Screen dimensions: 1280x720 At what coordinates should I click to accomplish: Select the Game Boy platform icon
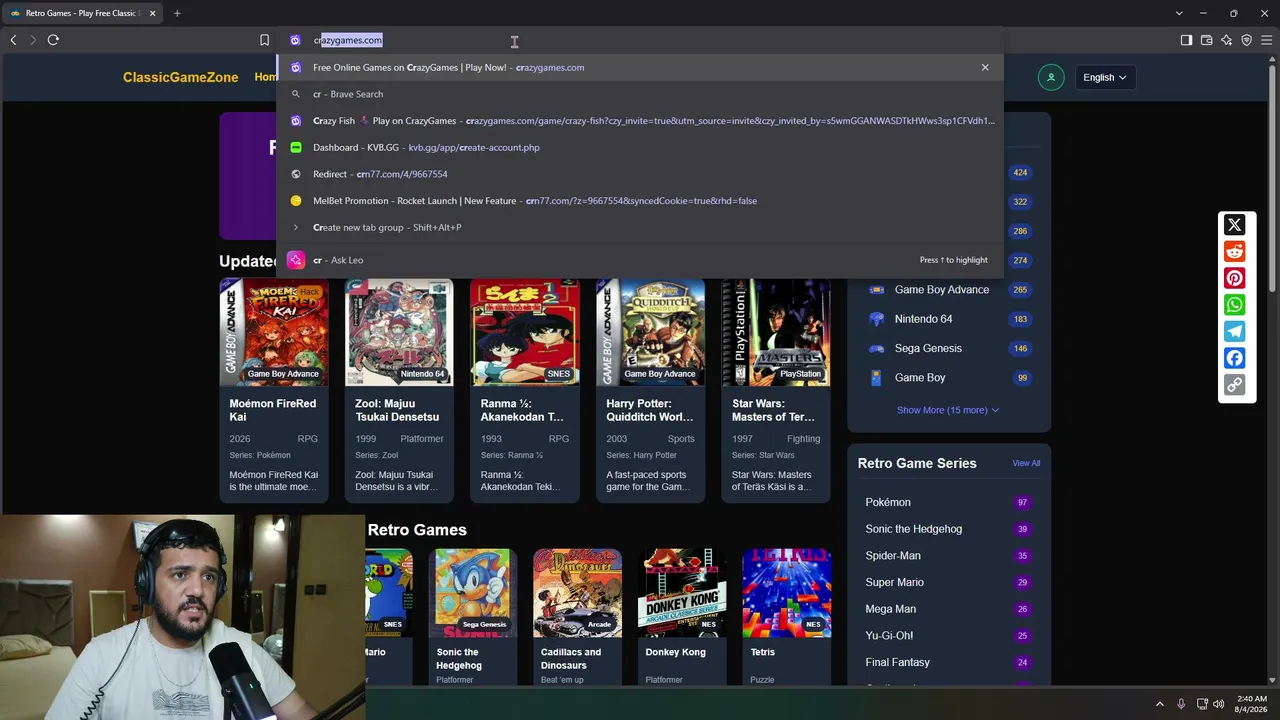click(x=877, y=378)
